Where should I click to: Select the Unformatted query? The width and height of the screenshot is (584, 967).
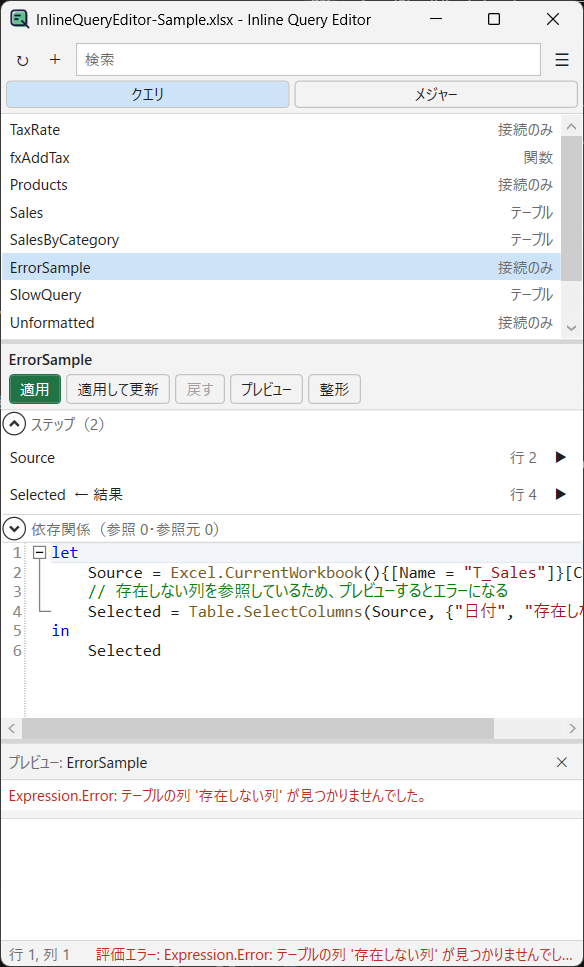(281, 323)
